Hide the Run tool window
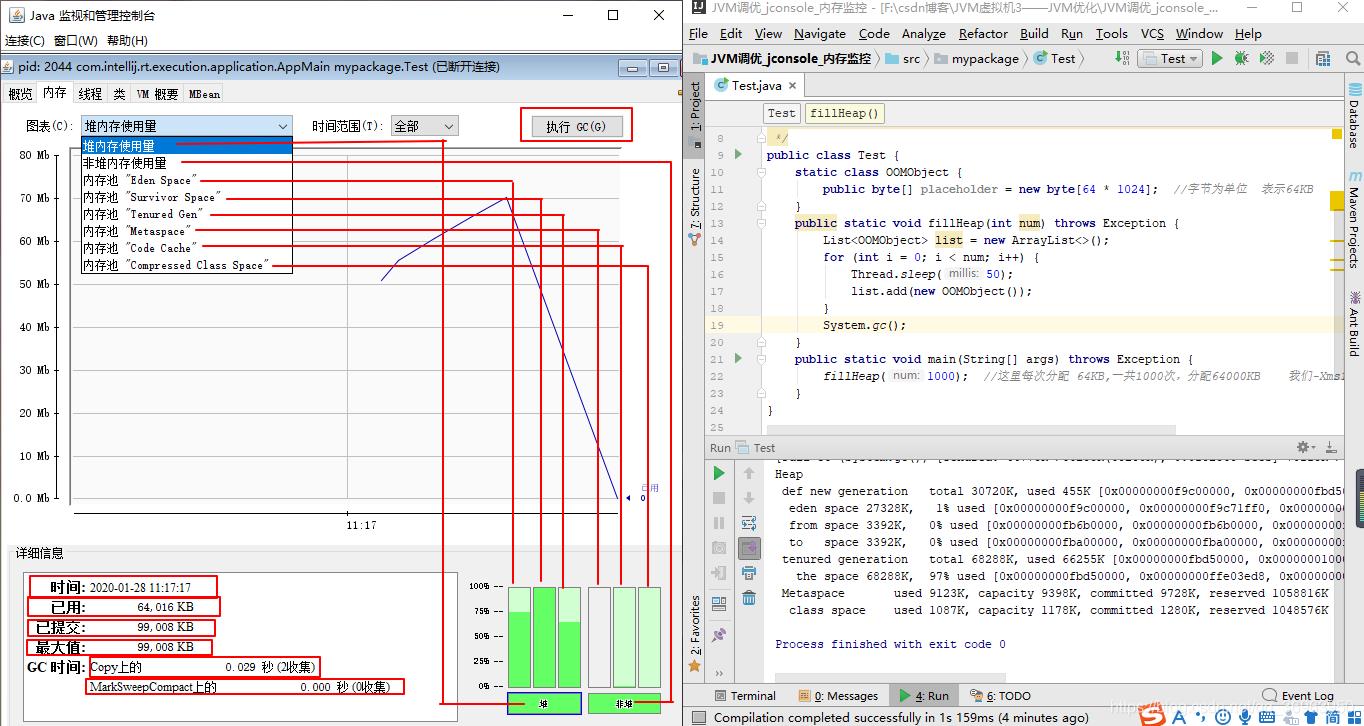The height and width of the screenshot is (726, 1364). (x=1331, y=447)
